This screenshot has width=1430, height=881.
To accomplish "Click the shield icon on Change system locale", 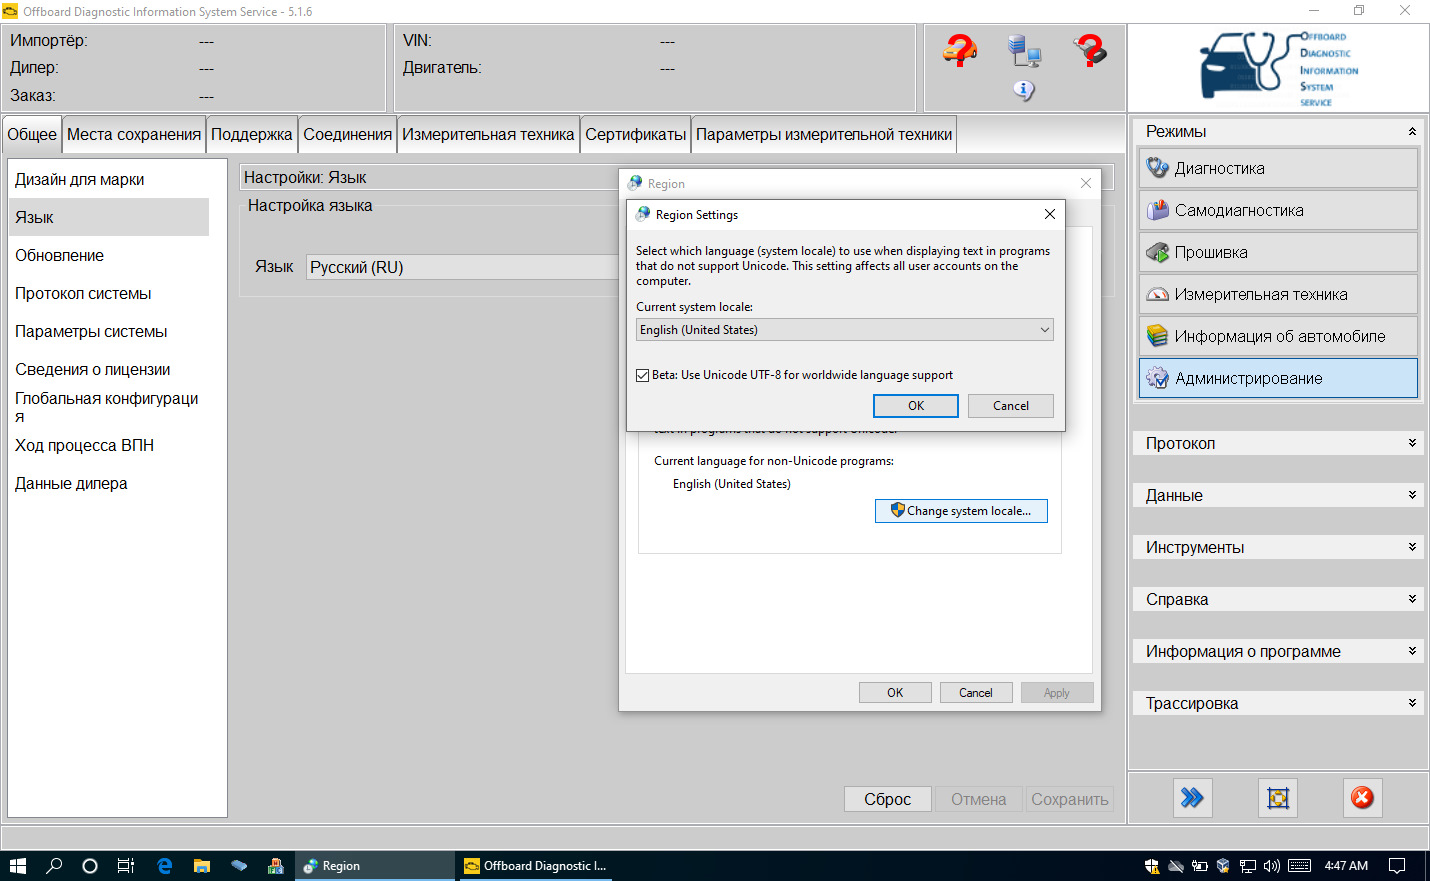I will (x=897, y=510).
